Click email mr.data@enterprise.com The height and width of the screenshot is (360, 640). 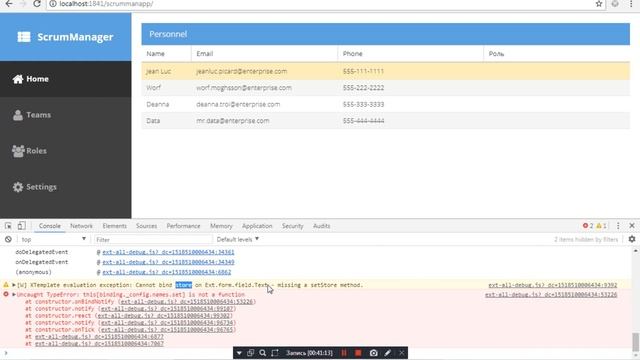(233, 121)
